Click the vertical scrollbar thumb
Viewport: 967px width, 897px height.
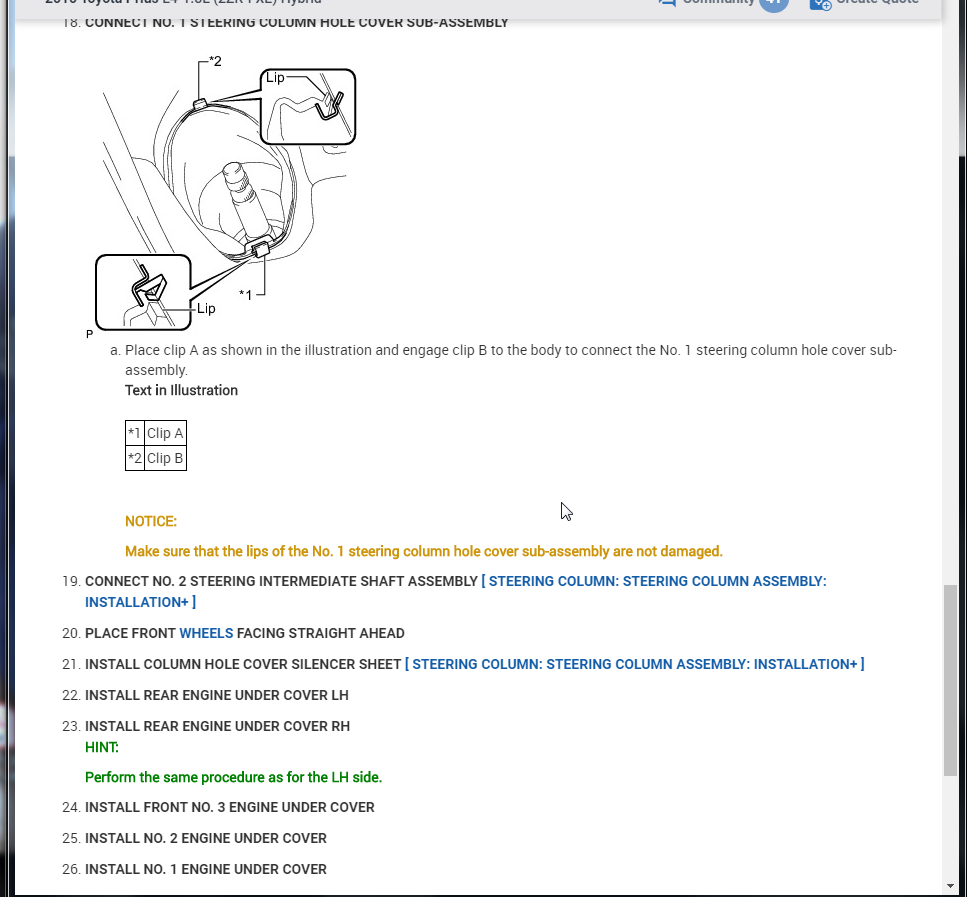[x=950, y=680]
